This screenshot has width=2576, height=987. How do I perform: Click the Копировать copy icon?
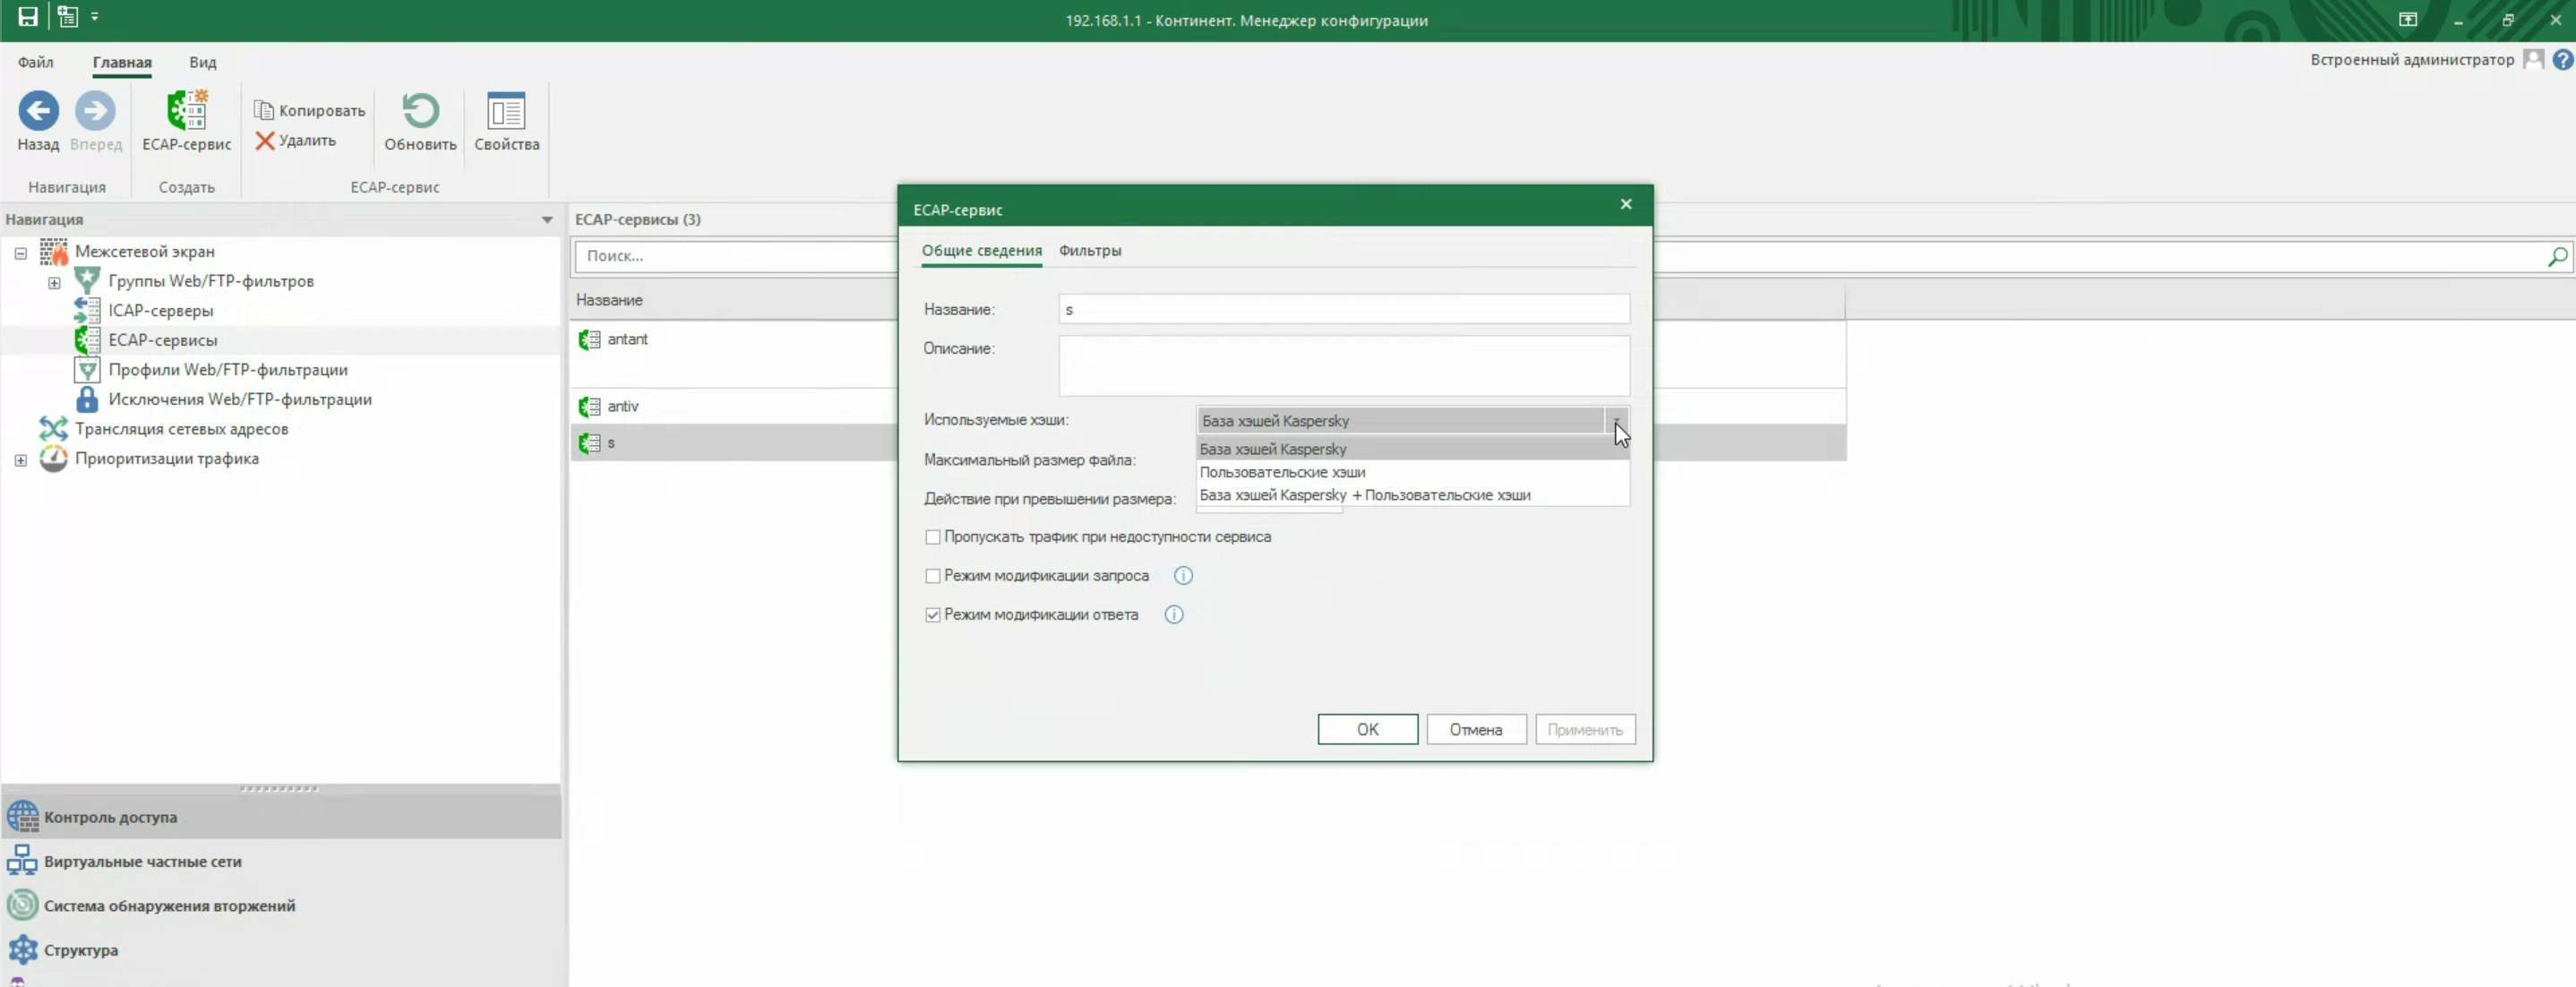coord(264,110)
